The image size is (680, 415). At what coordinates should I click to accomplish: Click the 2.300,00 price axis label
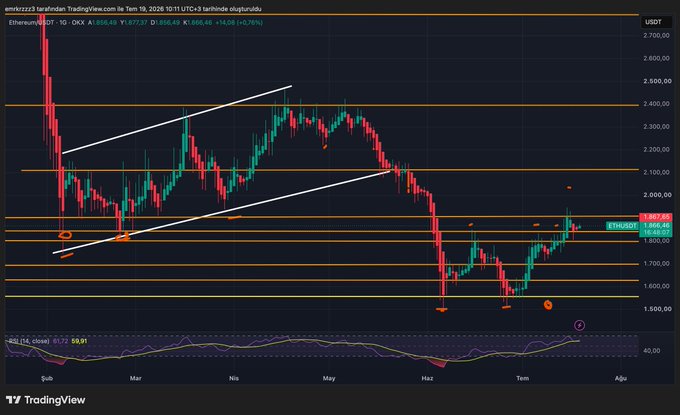(x=657, y=127)
